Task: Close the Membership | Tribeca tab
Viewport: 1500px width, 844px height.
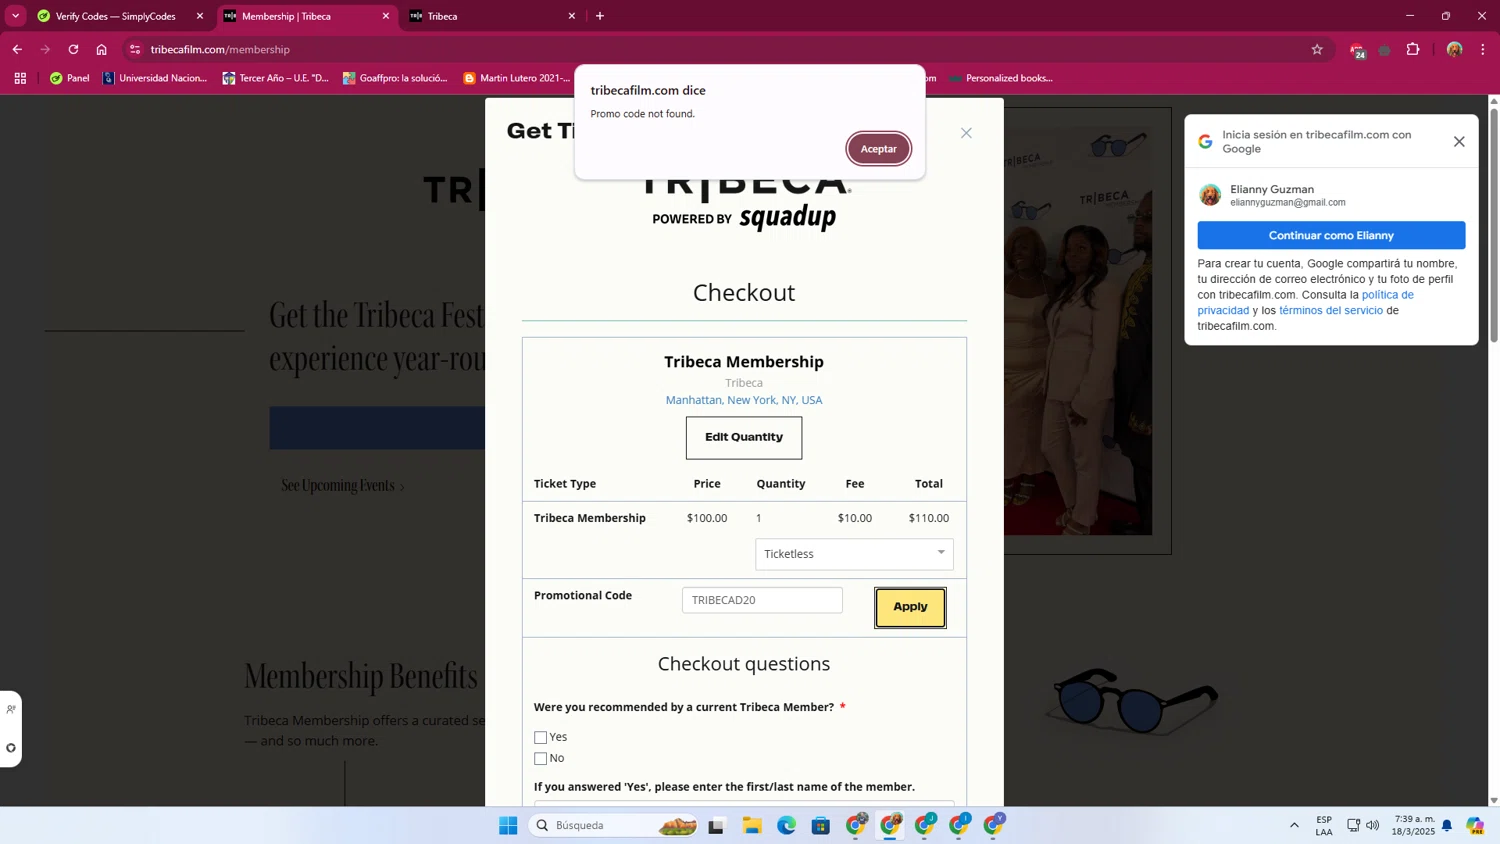Action: coord(386,16)
